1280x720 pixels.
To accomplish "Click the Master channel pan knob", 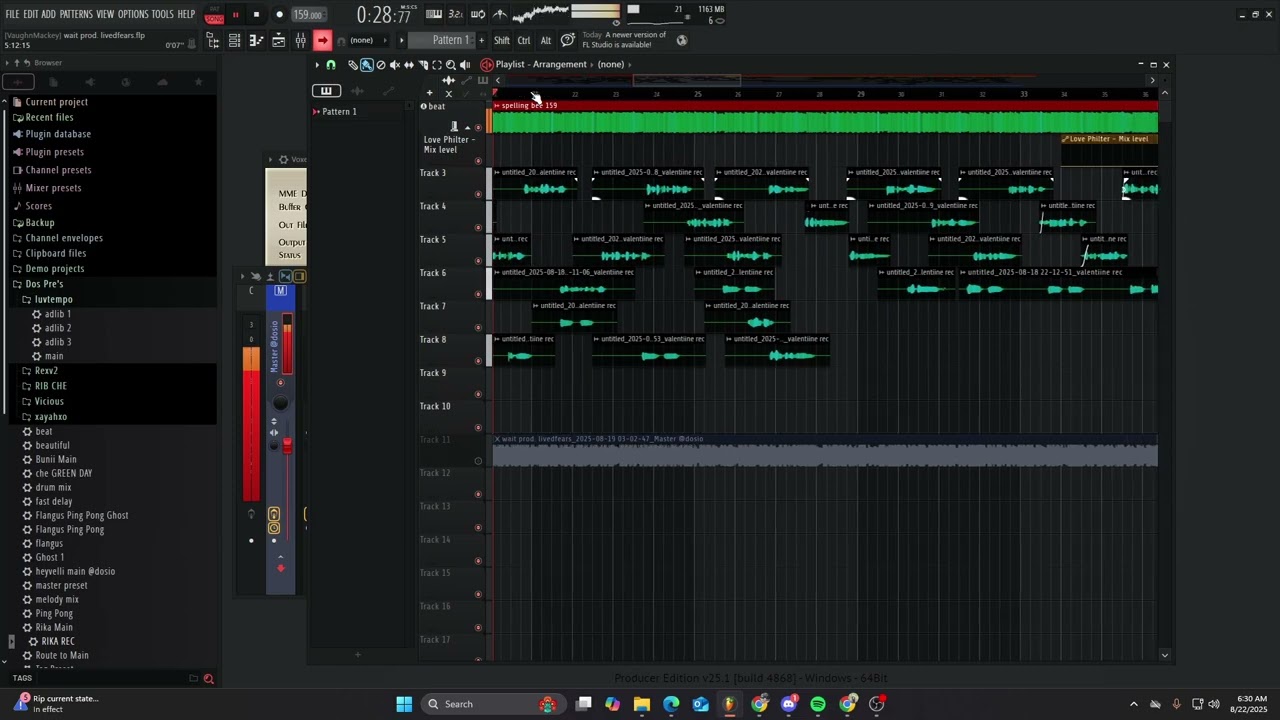I will (x=281, y=403).
